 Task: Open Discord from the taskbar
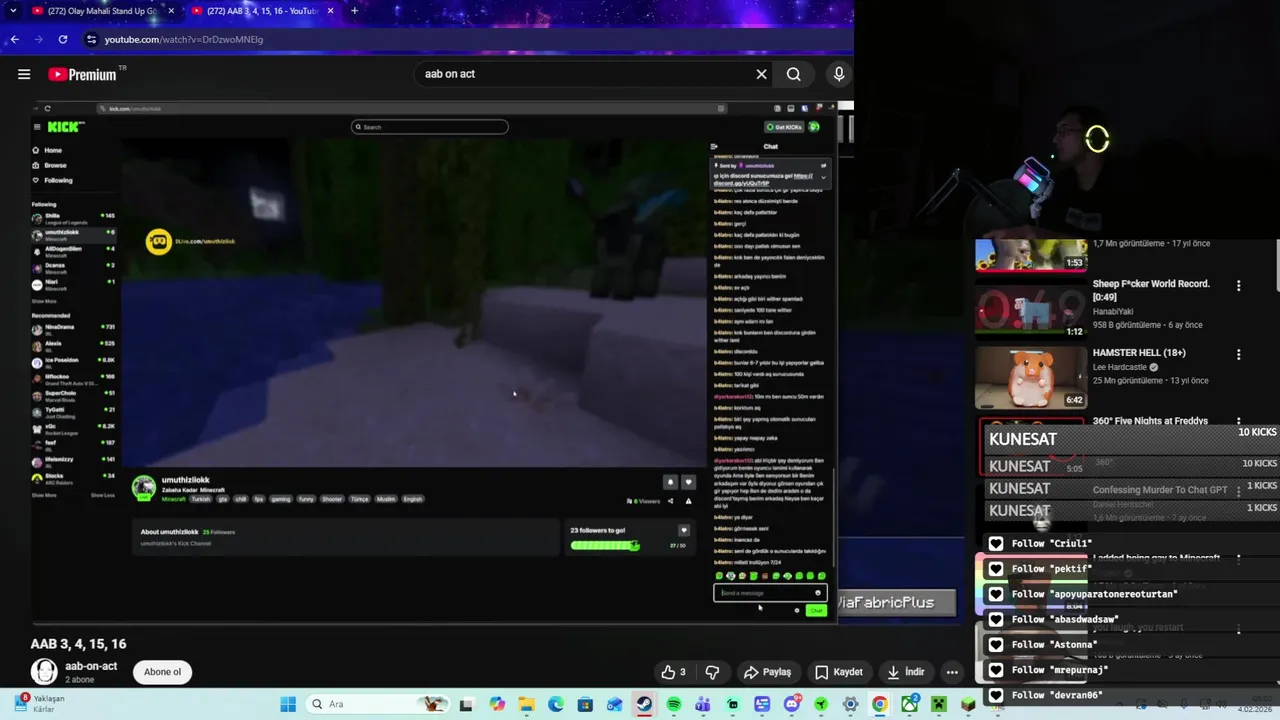point(792,704)
